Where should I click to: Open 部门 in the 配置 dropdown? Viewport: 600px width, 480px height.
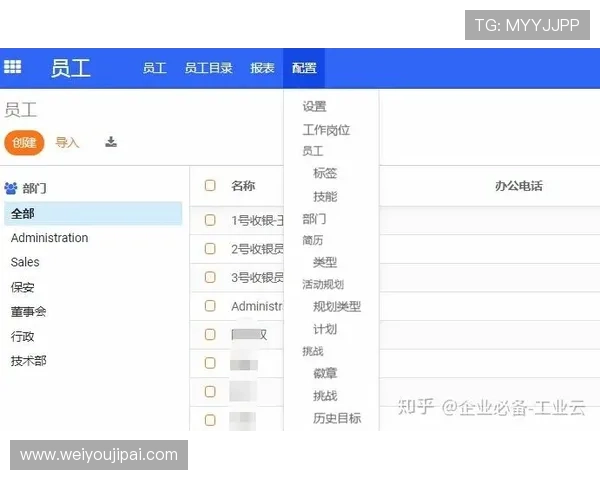(x=314, y=219)
